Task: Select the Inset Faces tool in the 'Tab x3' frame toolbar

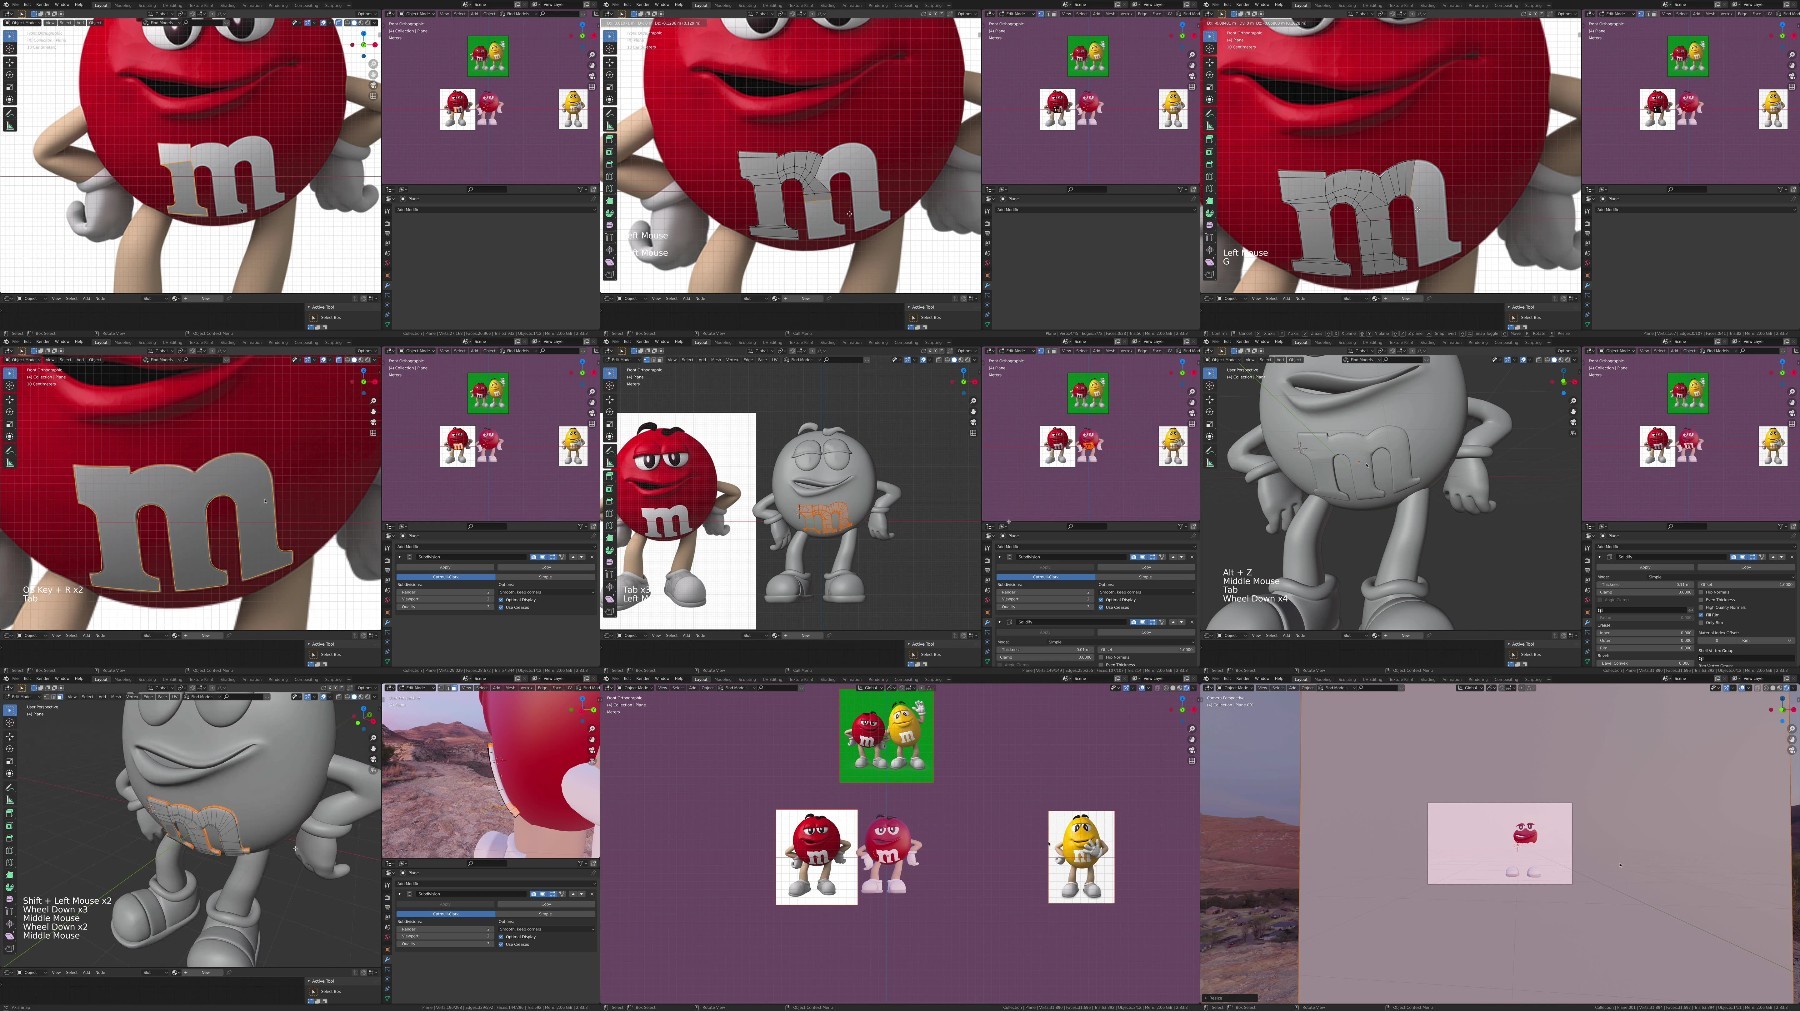Action: pos(609,488)
